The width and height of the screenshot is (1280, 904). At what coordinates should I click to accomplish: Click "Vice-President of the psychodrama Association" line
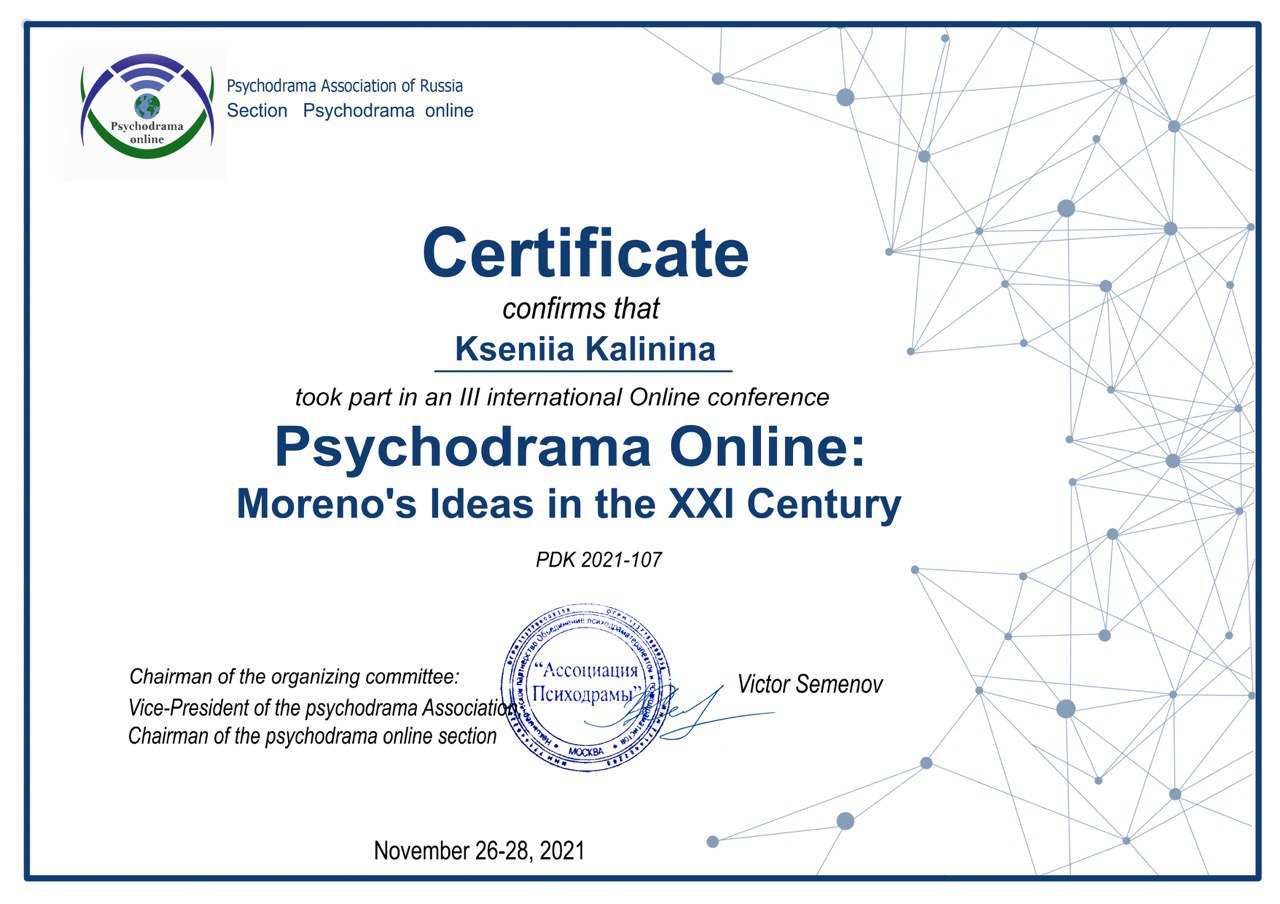point(322,708)
